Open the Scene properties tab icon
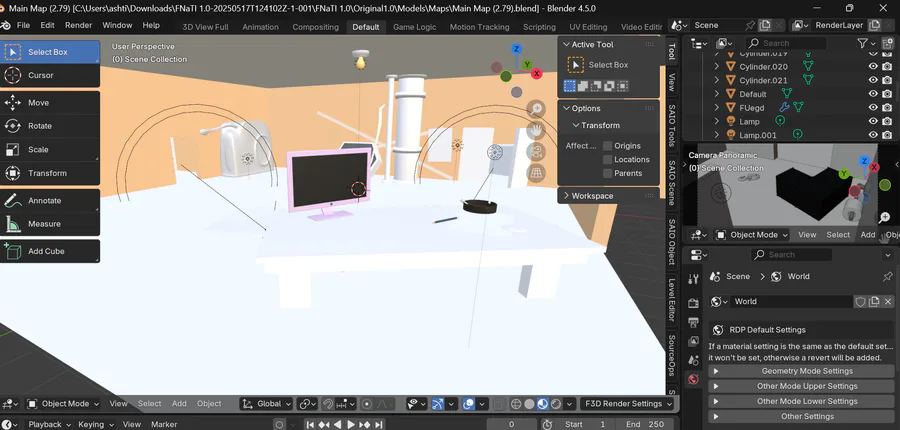 (693, 361)
